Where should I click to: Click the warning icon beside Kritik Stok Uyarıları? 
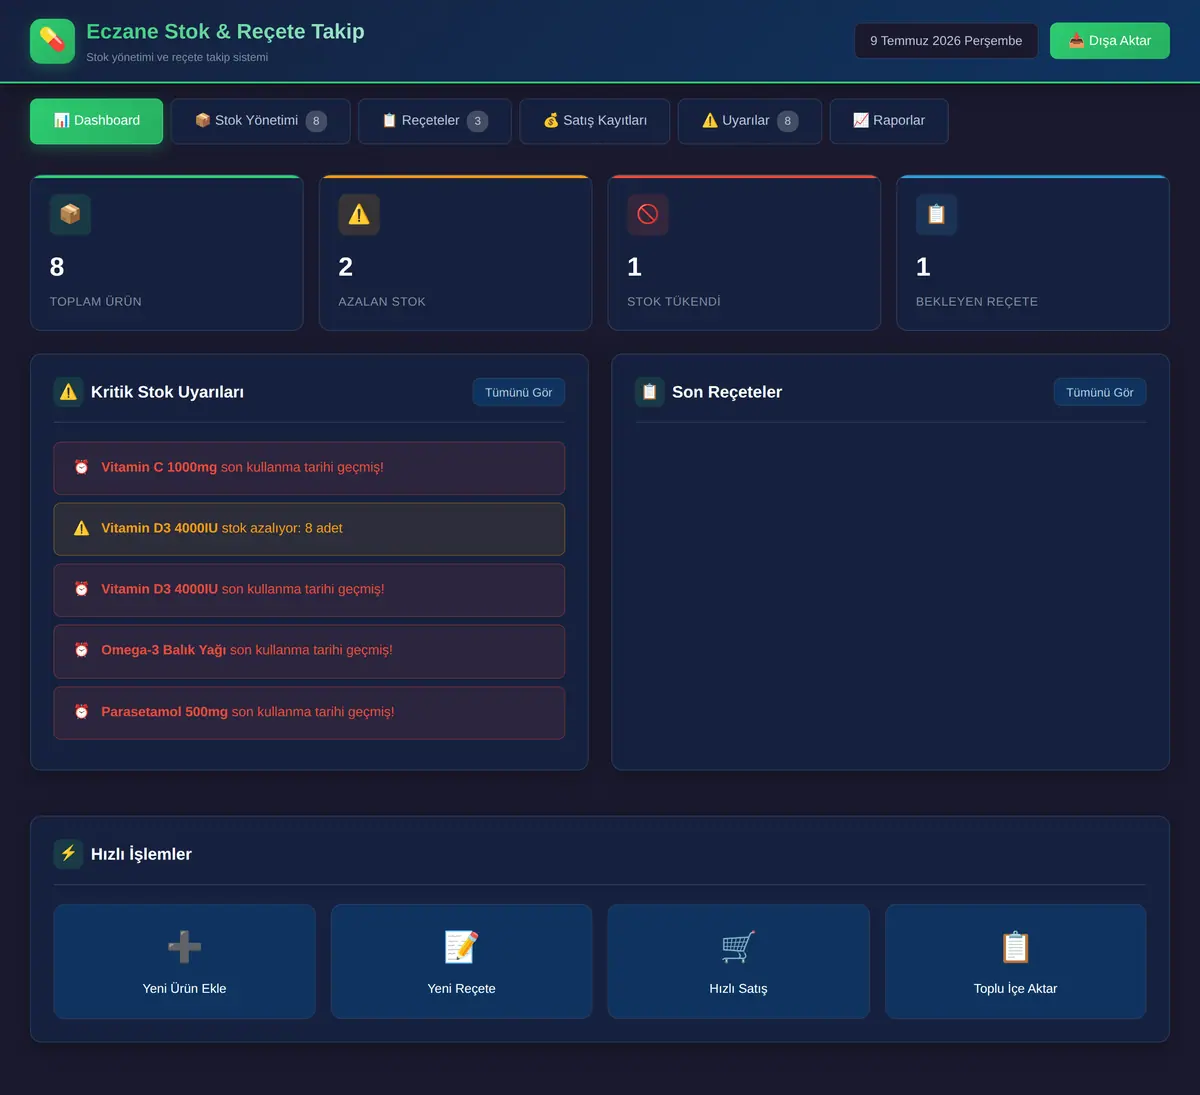[69, 392]
